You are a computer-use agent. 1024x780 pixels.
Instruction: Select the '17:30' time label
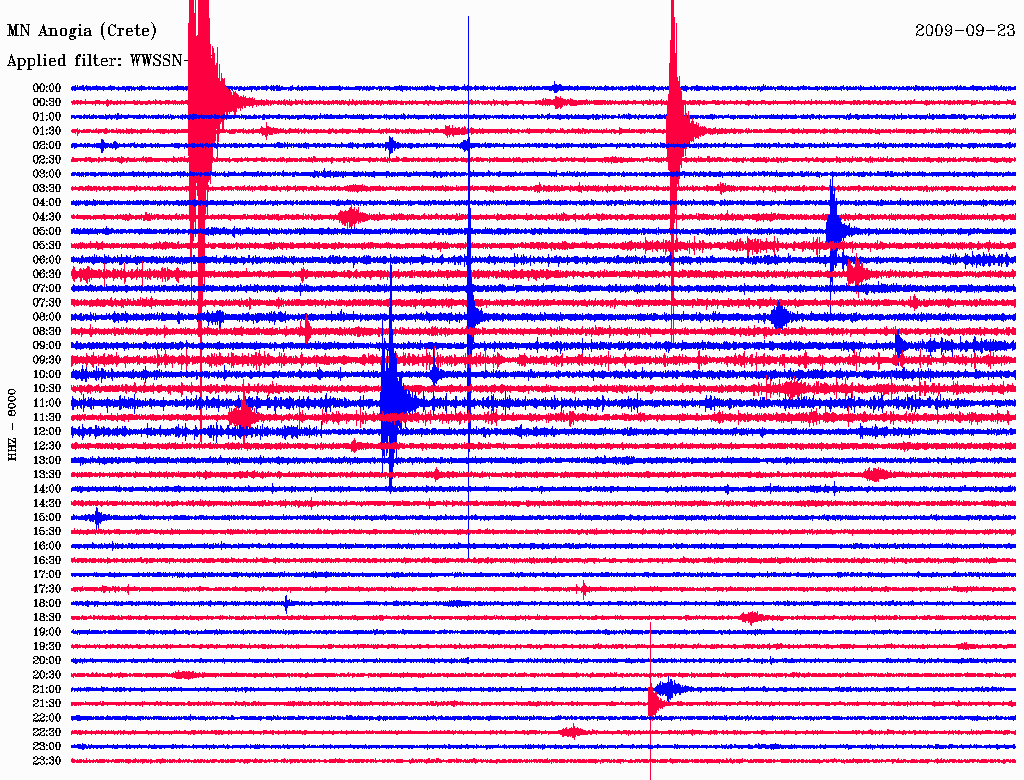click(x=47, y=589)
